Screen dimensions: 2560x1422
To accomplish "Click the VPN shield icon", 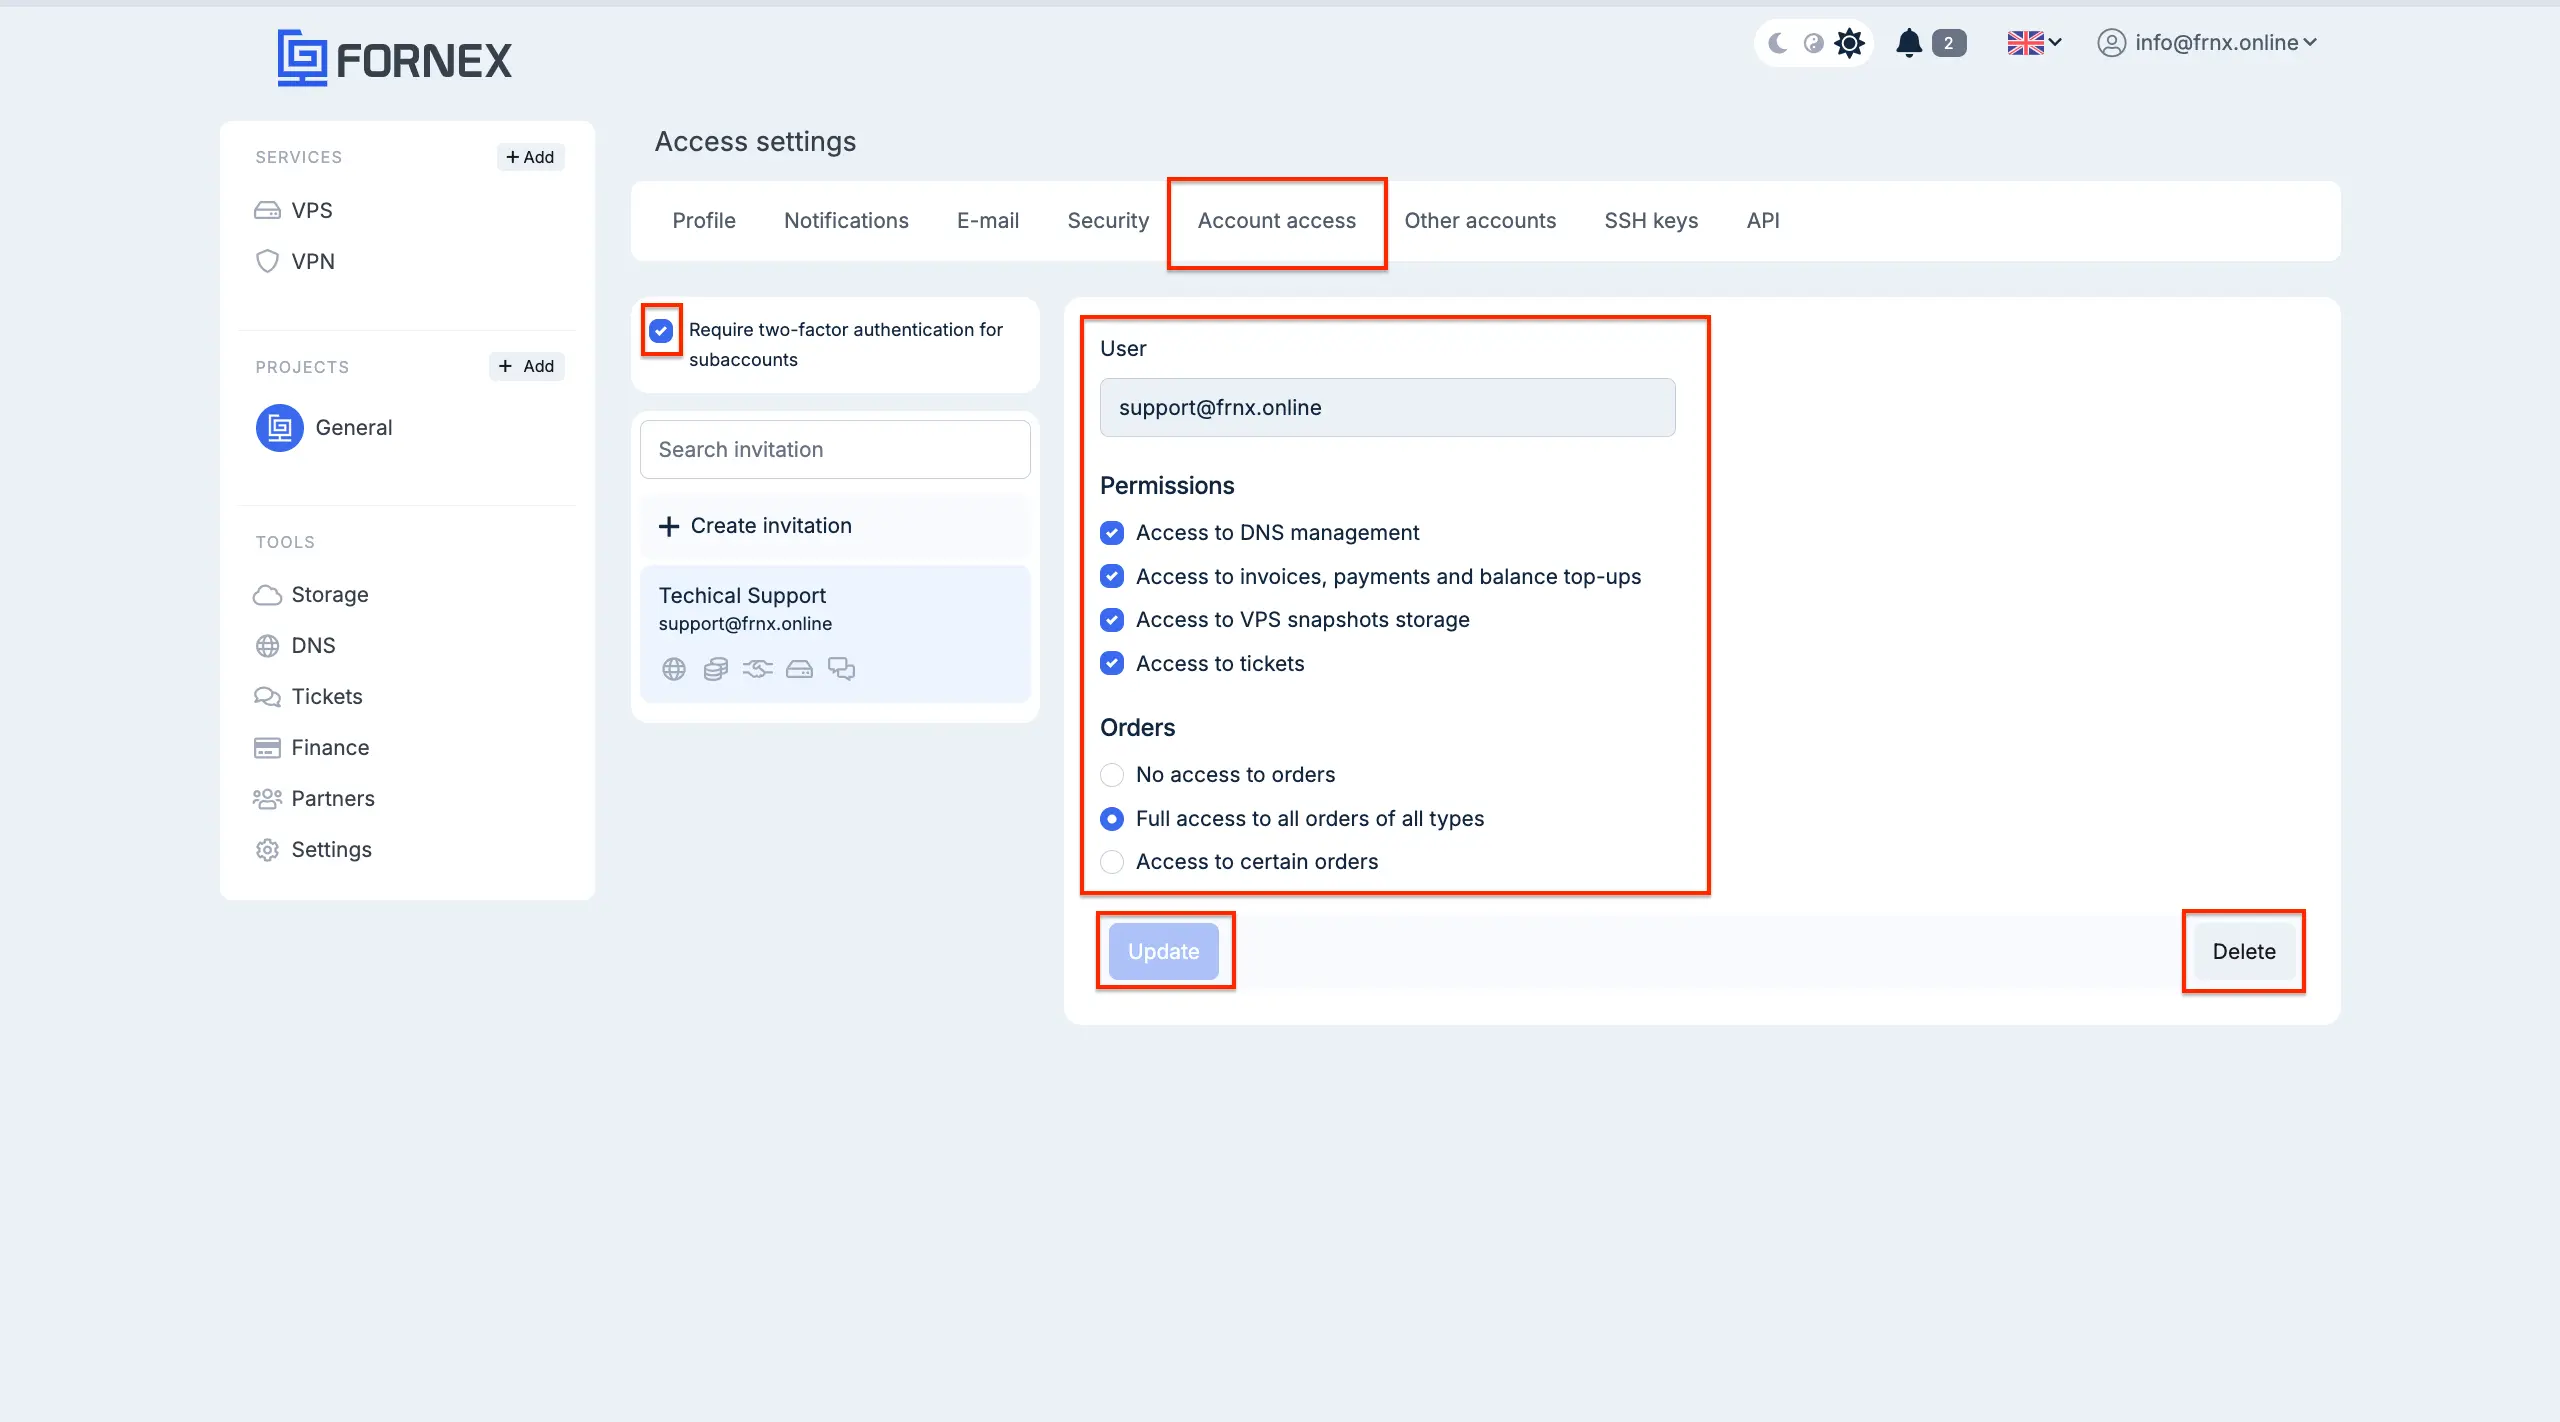I will pos(267,261).
